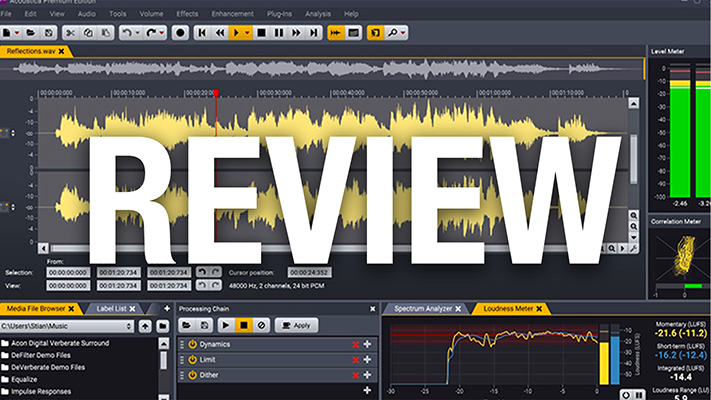Image resolution: width=711 pixels, height=400 pixels.
Task: Open the folder path dropdown in Media File Browser
Action: point(128,326)
